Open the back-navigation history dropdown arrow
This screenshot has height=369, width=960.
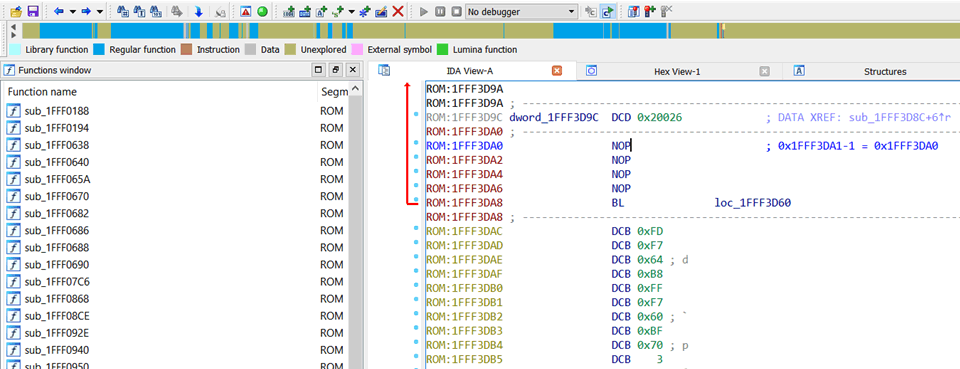click(x=72, y=11)
